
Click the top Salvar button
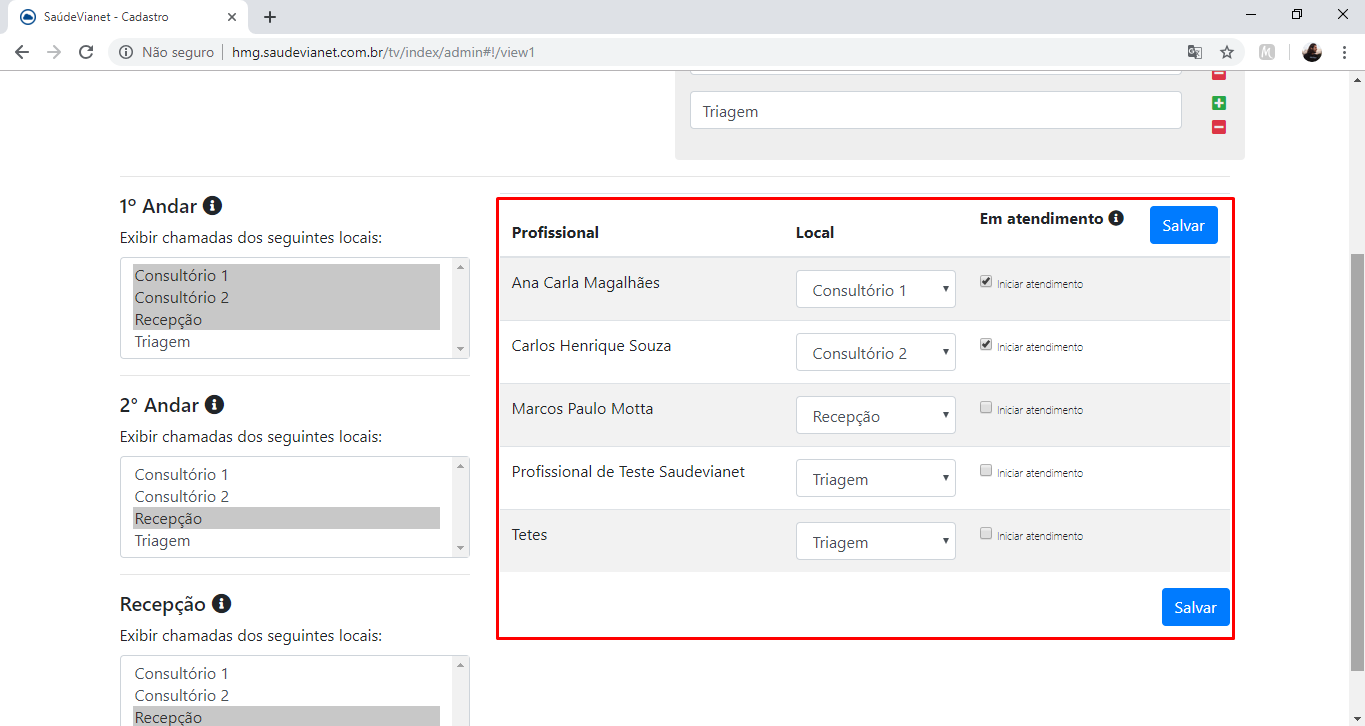pos(1183,225)
